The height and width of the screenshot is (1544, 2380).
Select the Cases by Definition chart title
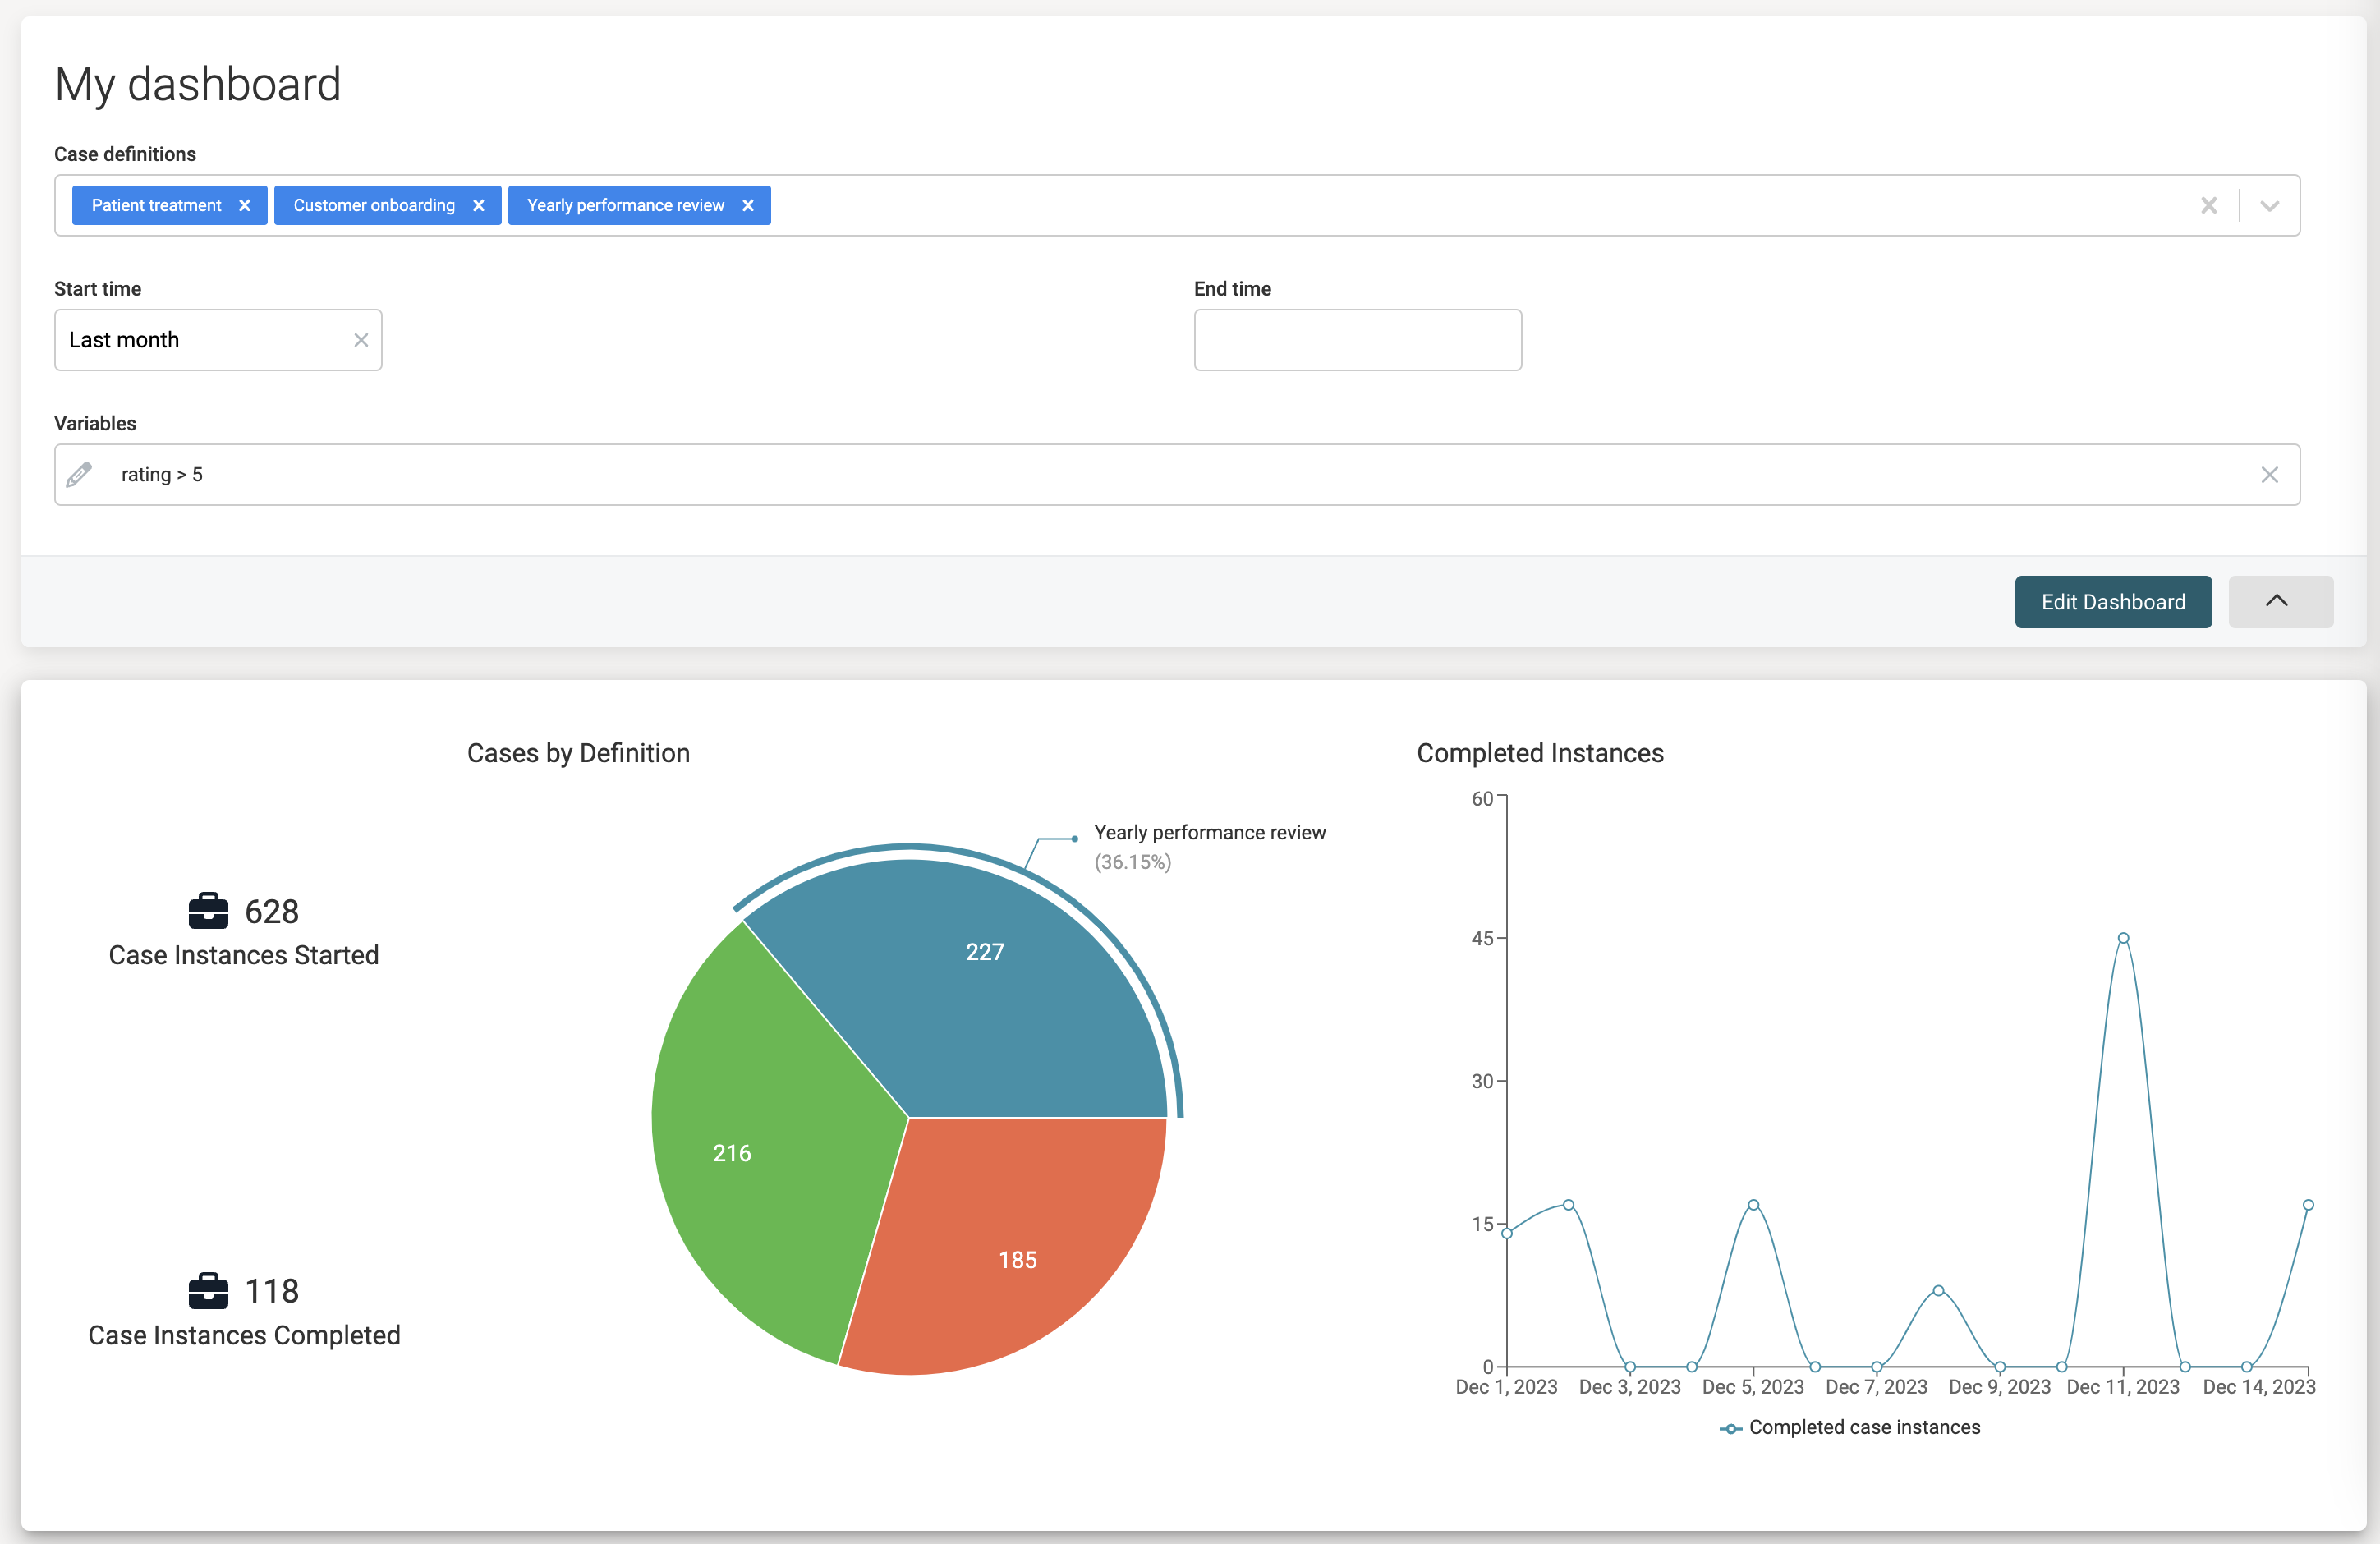578,753
